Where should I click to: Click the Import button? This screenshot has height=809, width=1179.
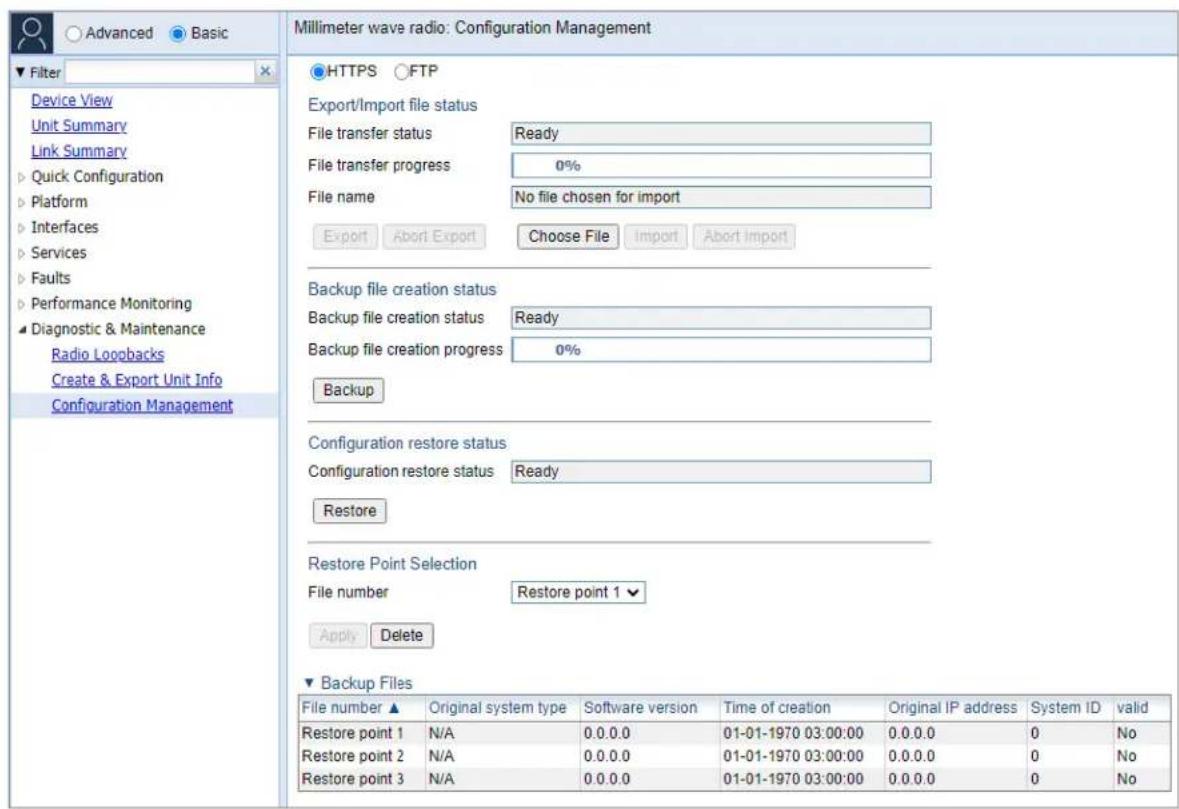[656, 236]
